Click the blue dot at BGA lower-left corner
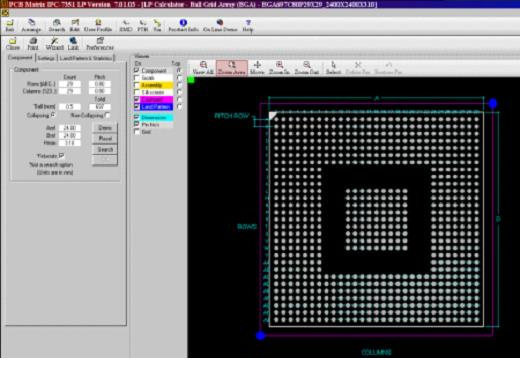The width and height of the screenshot is (520, 372). tap(260, 335)
